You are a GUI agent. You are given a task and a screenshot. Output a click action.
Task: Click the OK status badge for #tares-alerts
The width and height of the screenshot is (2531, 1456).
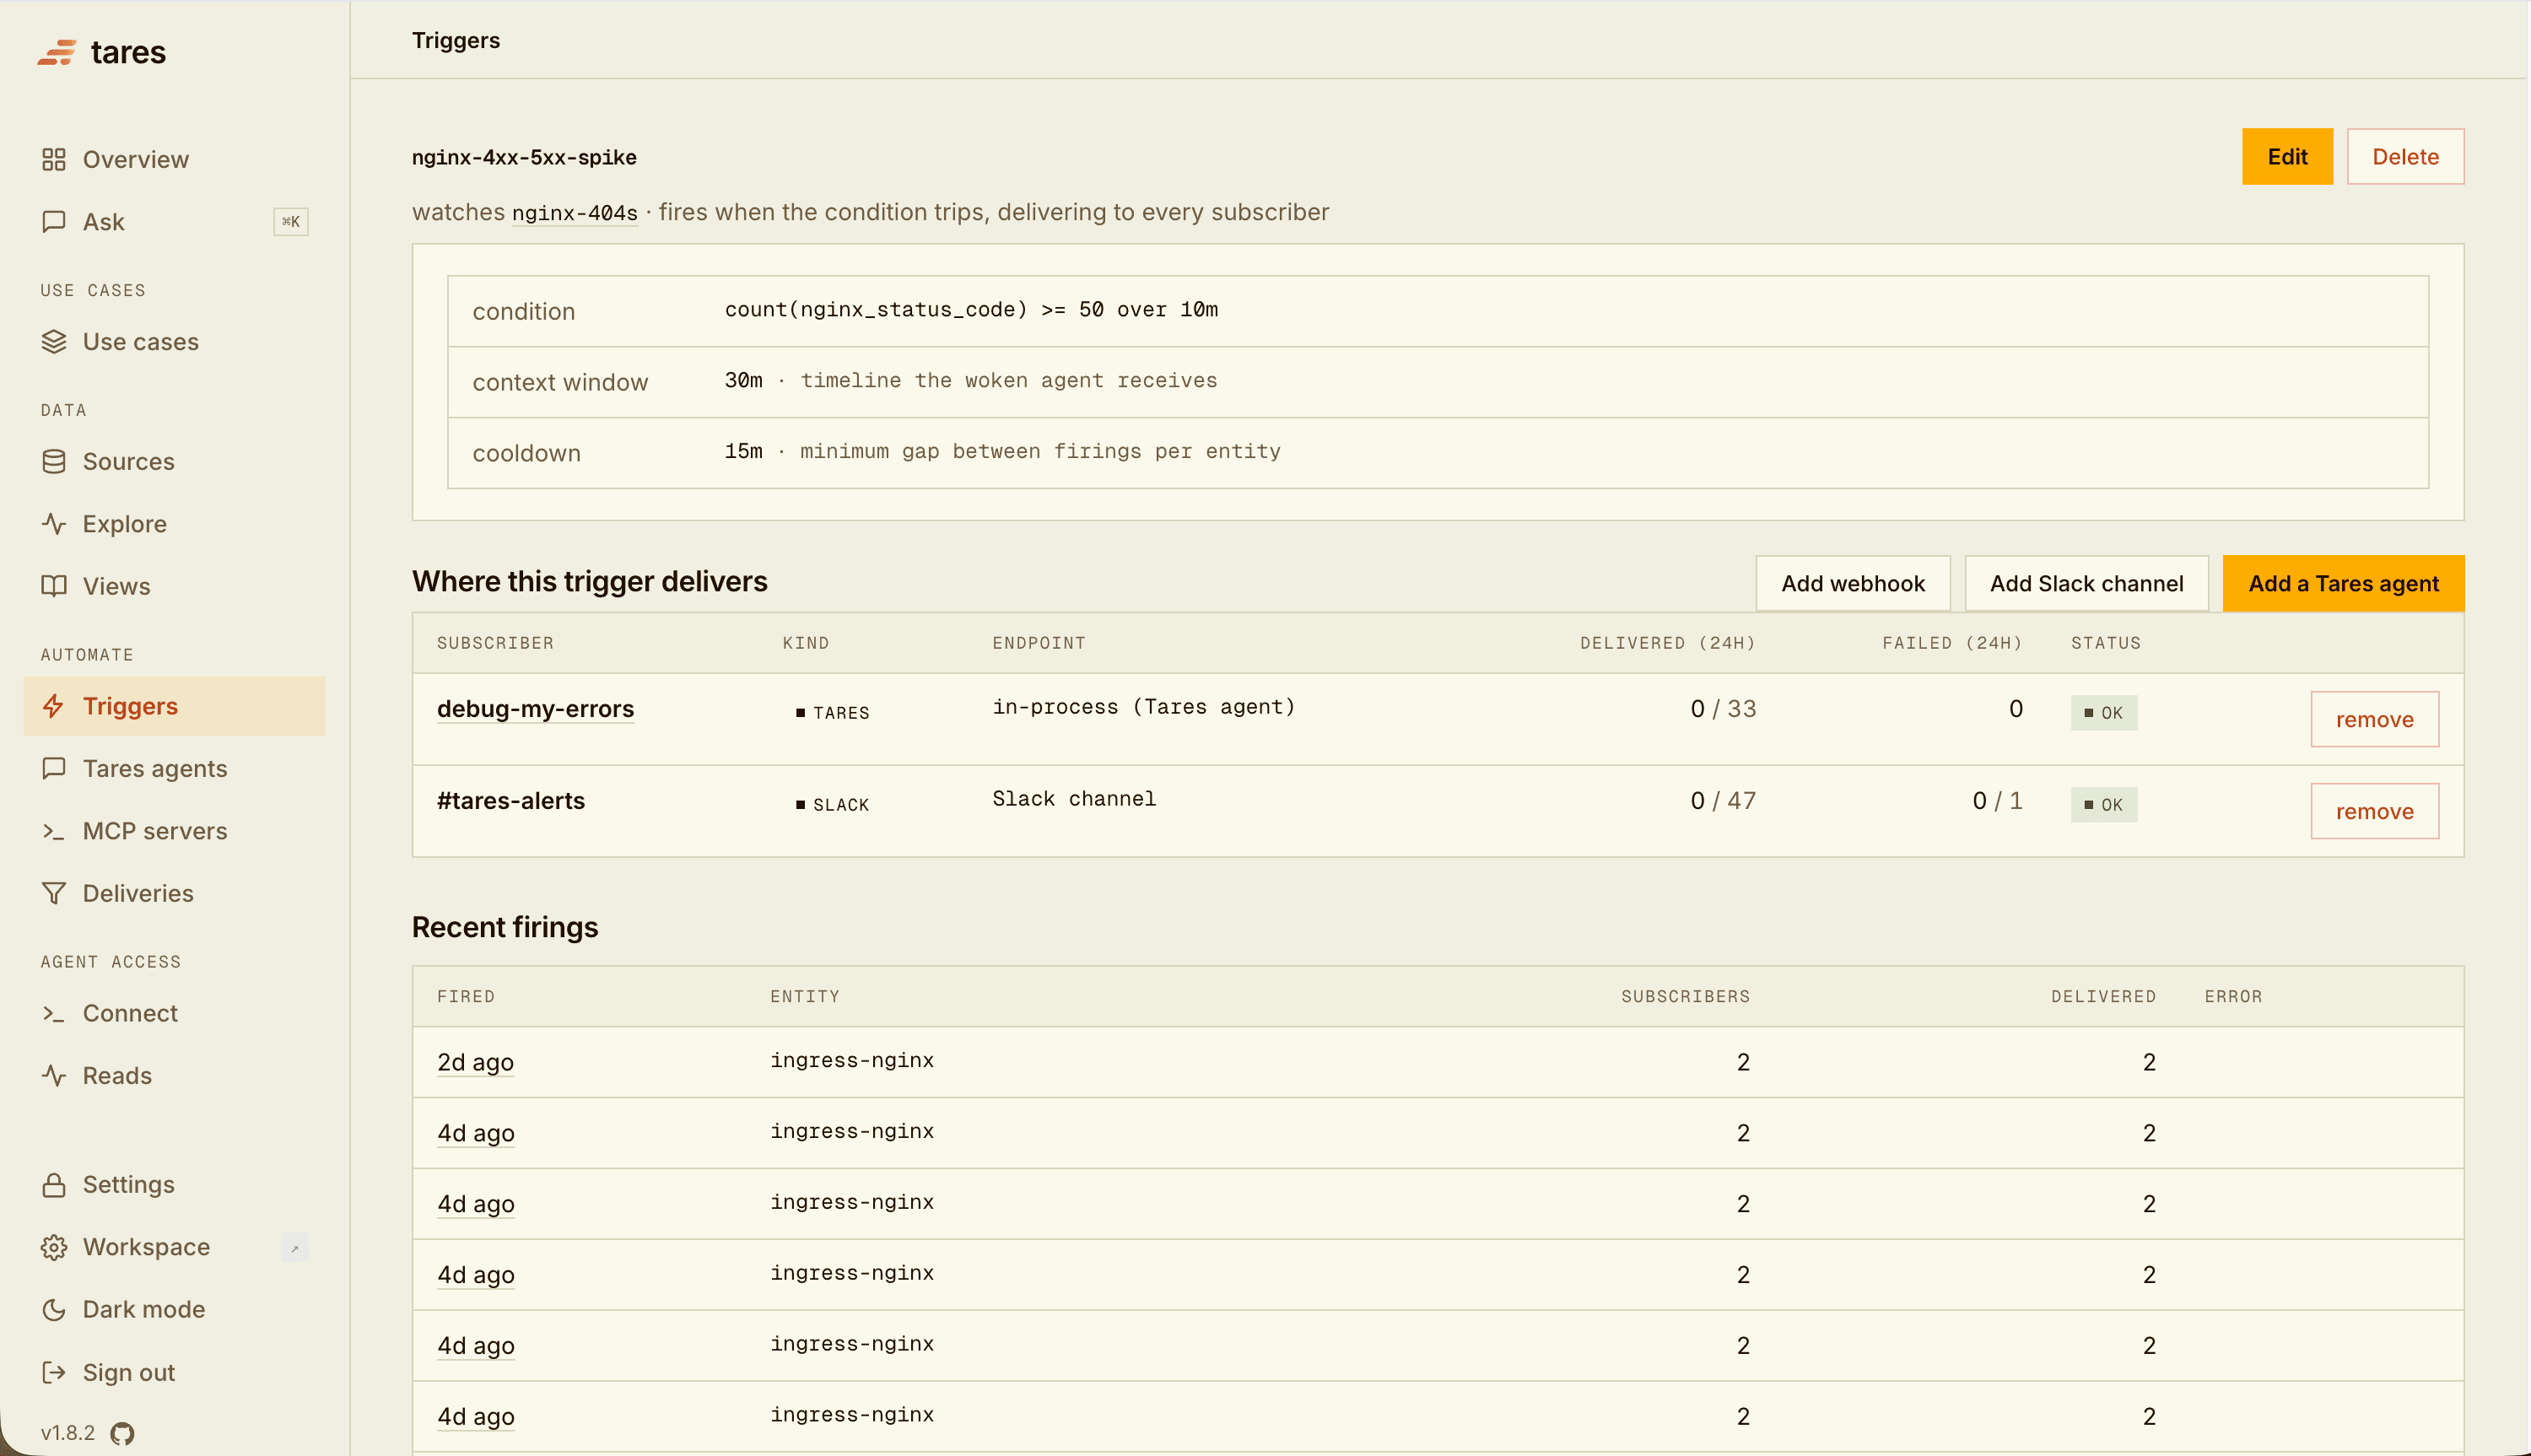(2103, 805)
